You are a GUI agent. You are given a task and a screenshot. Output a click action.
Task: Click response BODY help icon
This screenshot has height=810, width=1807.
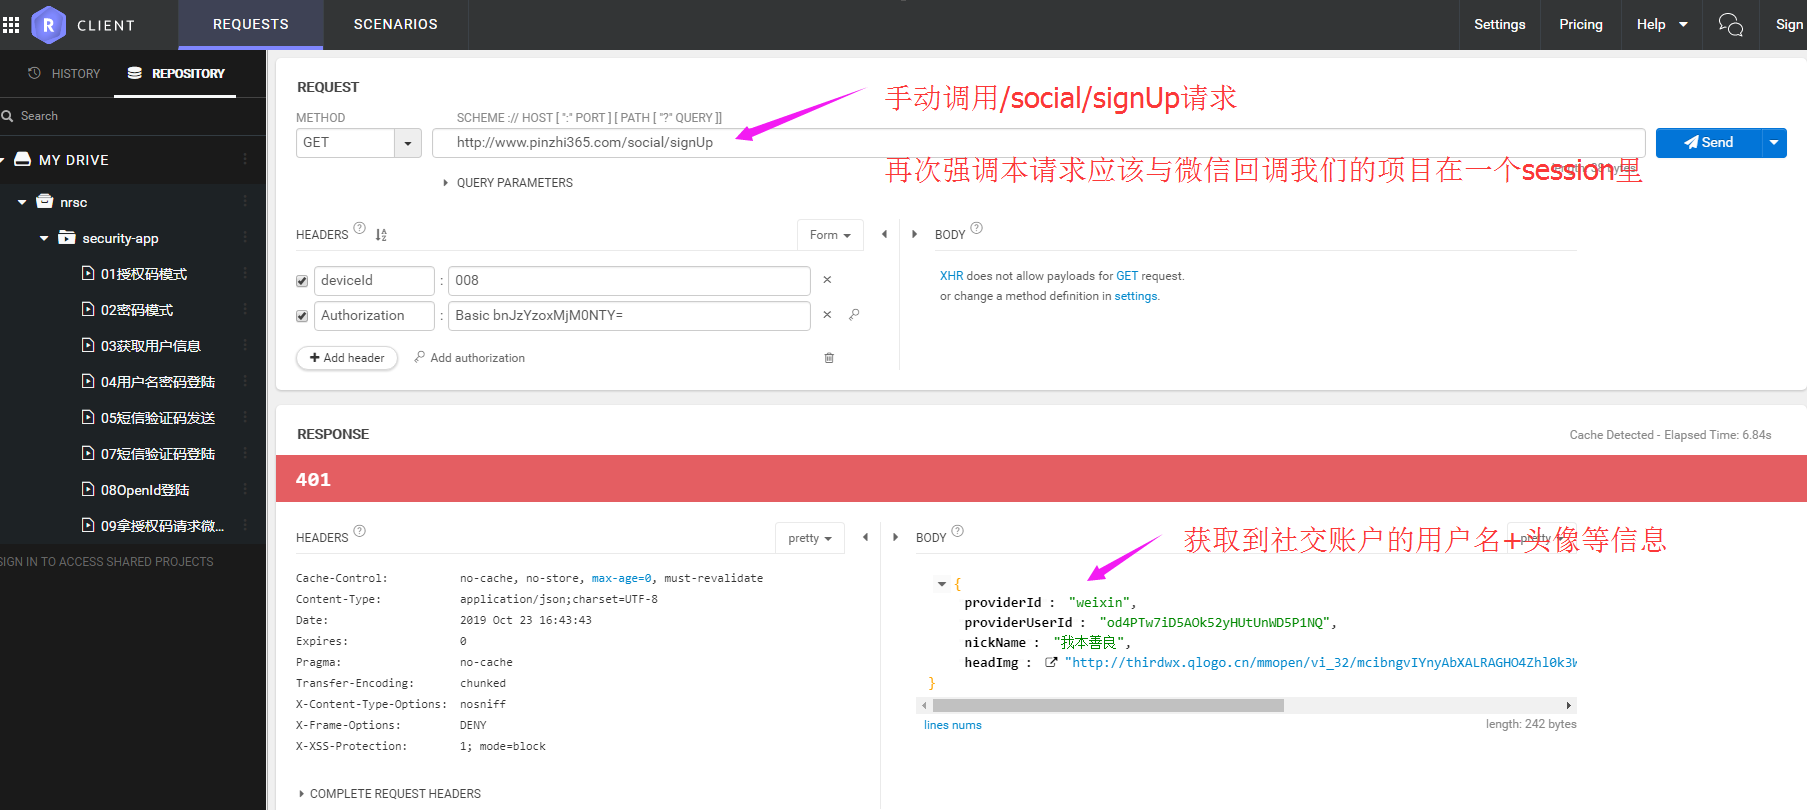click(x=958, y=531)
